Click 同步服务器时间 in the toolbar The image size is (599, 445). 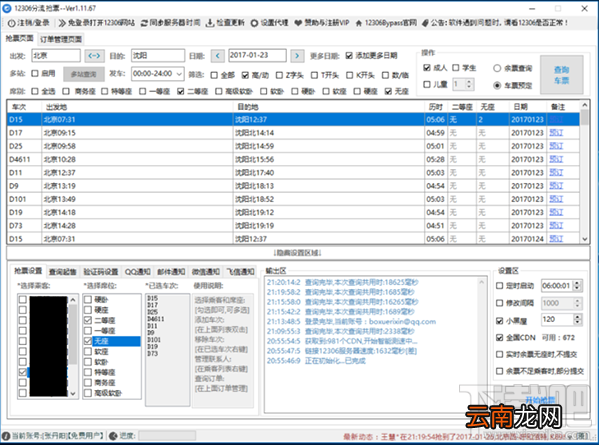click(x=170, y=23)
